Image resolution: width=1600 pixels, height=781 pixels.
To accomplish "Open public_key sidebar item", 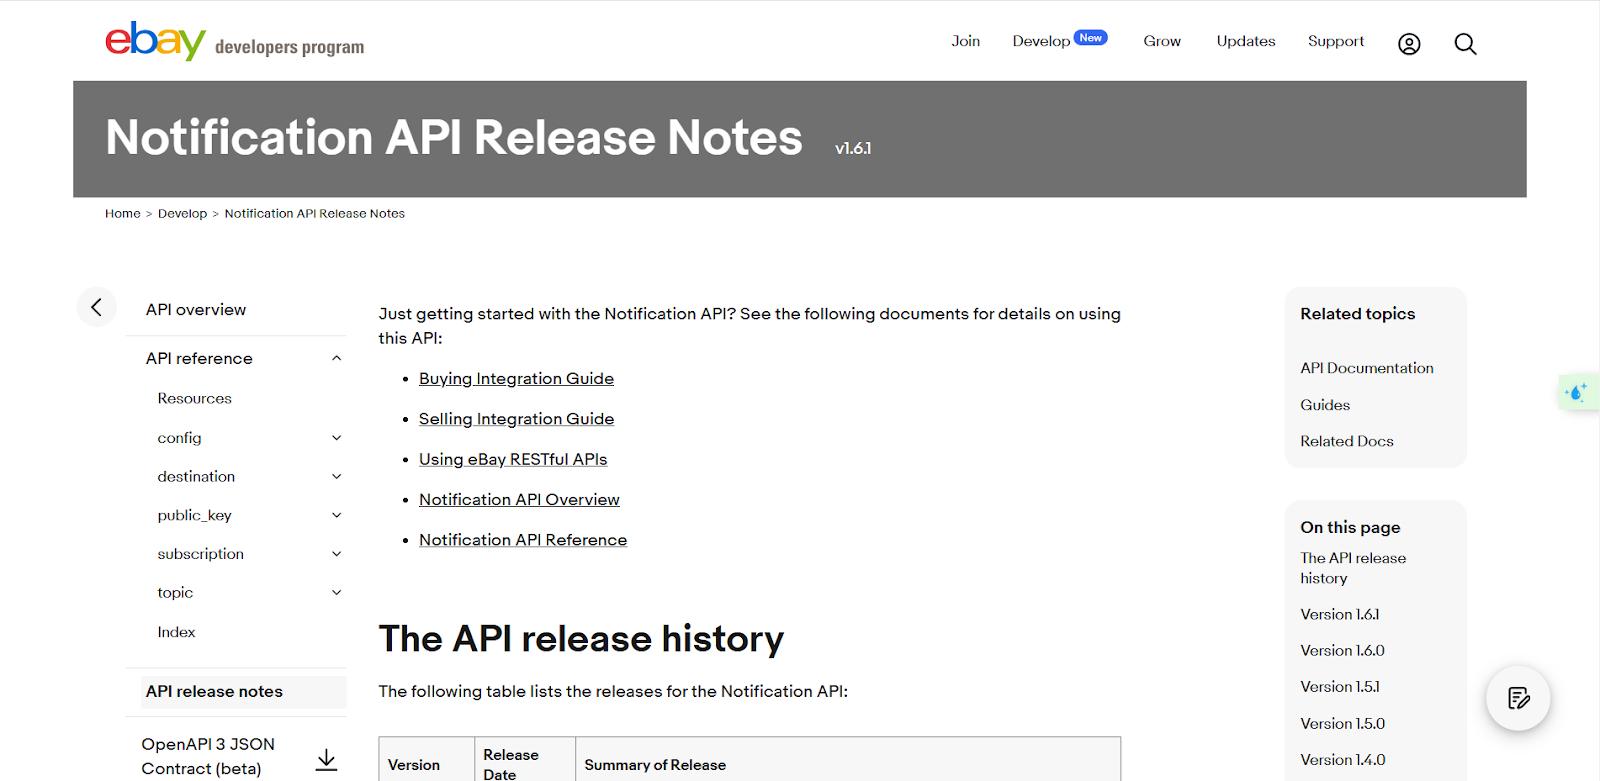I will [x=194, y=515].
